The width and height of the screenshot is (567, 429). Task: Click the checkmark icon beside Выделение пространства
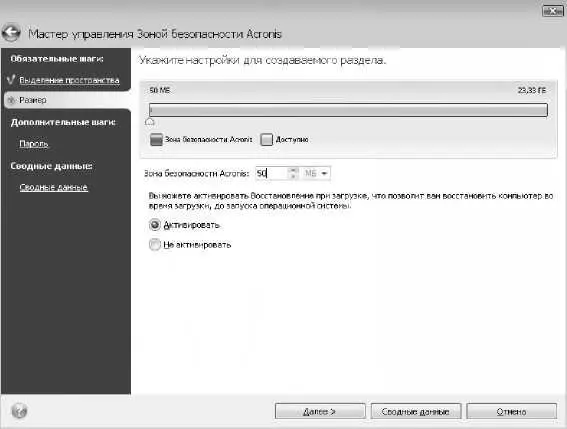click(11, 80)
